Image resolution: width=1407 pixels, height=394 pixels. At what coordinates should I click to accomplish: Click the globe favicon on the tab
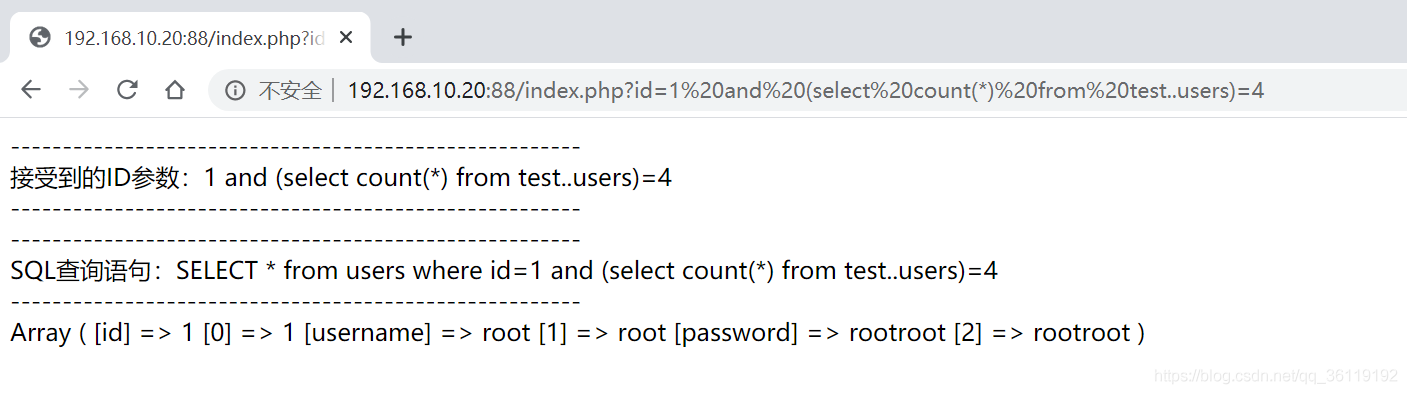[40, 38]
